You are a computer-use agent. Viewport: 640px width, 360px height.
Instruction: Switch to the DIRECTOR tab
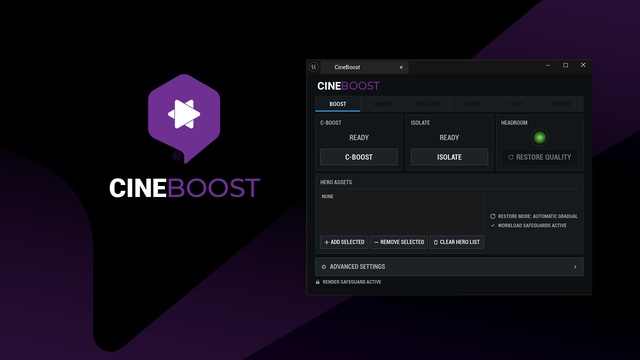tap(427, 104)
